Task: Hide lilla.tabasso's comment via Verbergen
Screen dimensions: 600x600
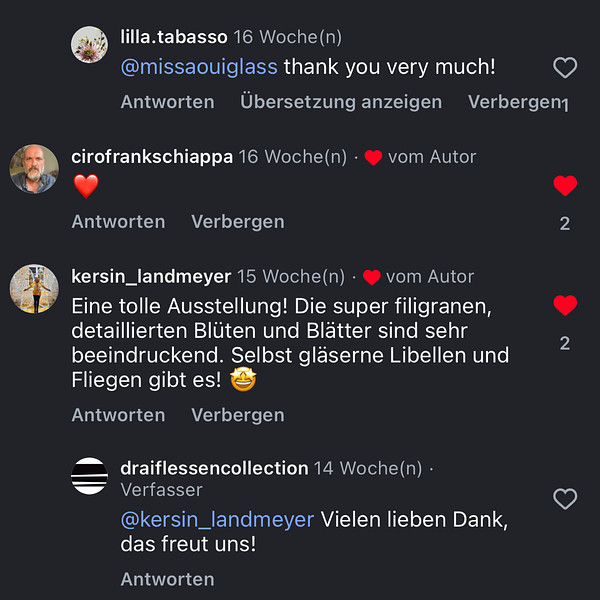Action: (x=512, y=102)
